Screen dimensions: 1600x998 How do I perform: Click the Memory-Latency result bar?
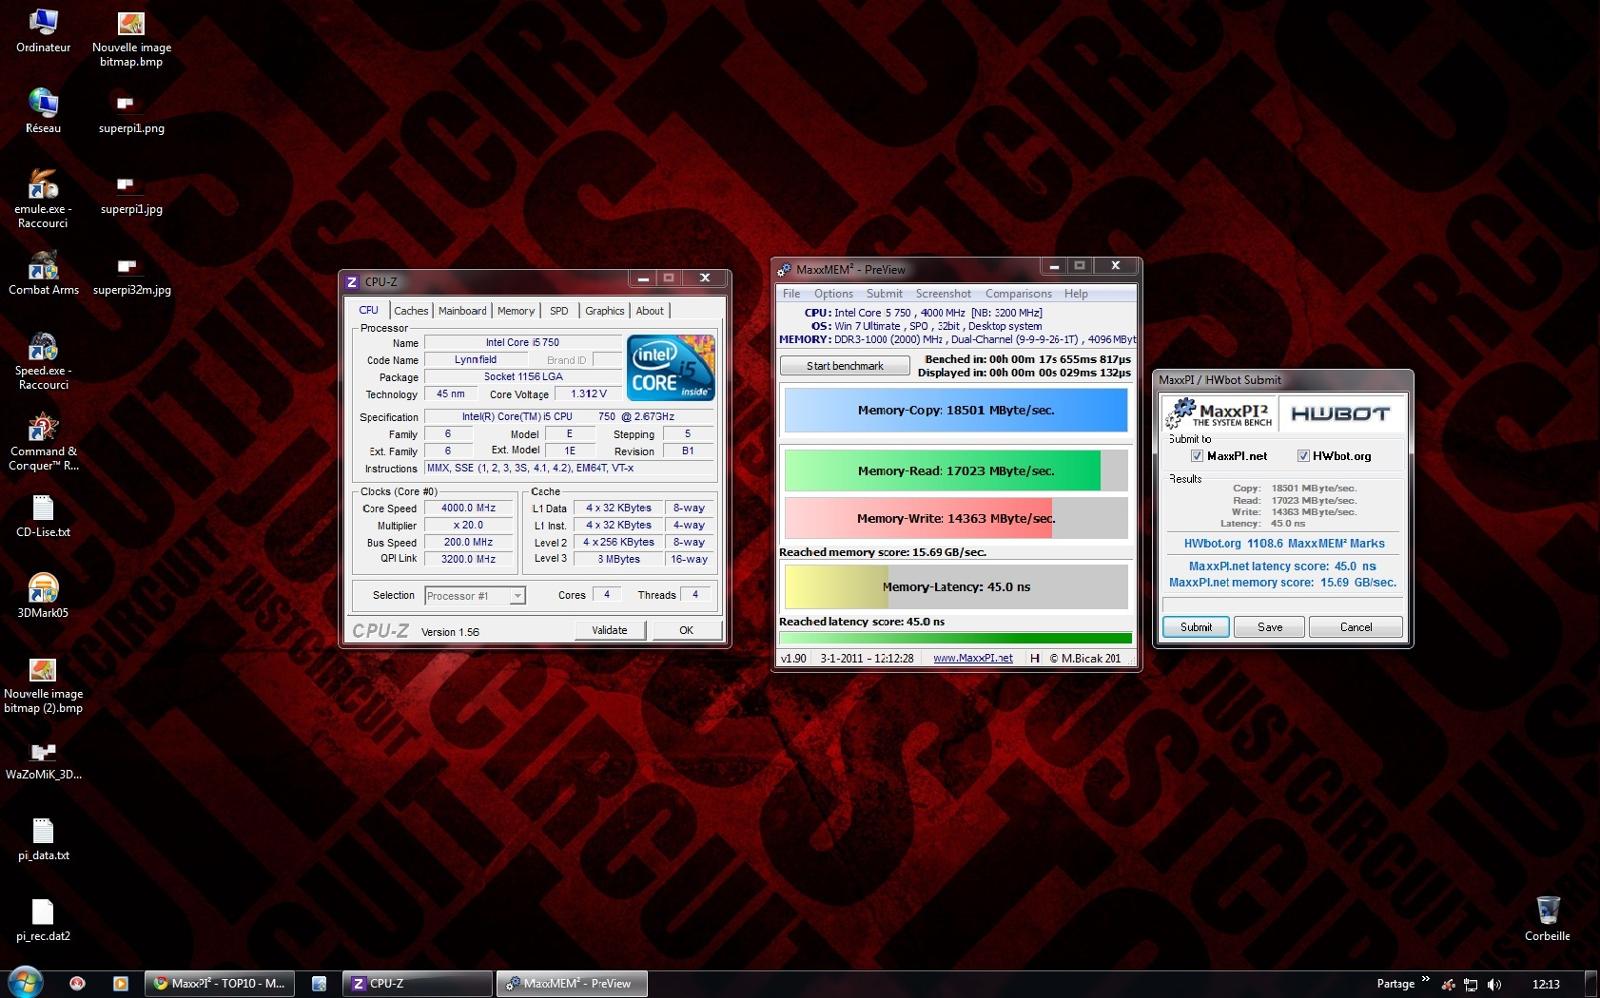tap(956, 587)
